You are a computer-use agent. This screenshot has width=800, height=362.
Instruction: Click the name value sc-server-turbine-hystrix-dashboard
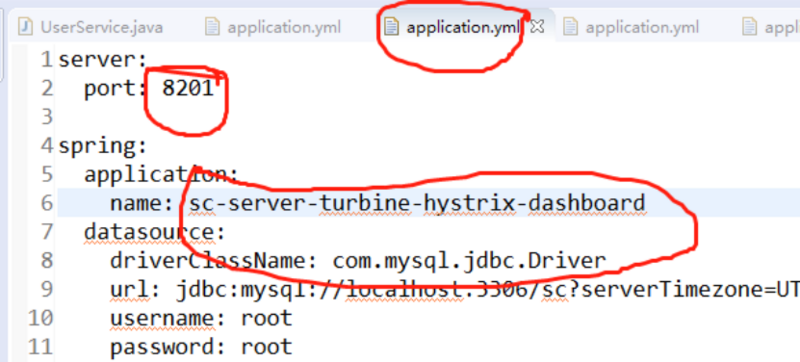point(417,203)
